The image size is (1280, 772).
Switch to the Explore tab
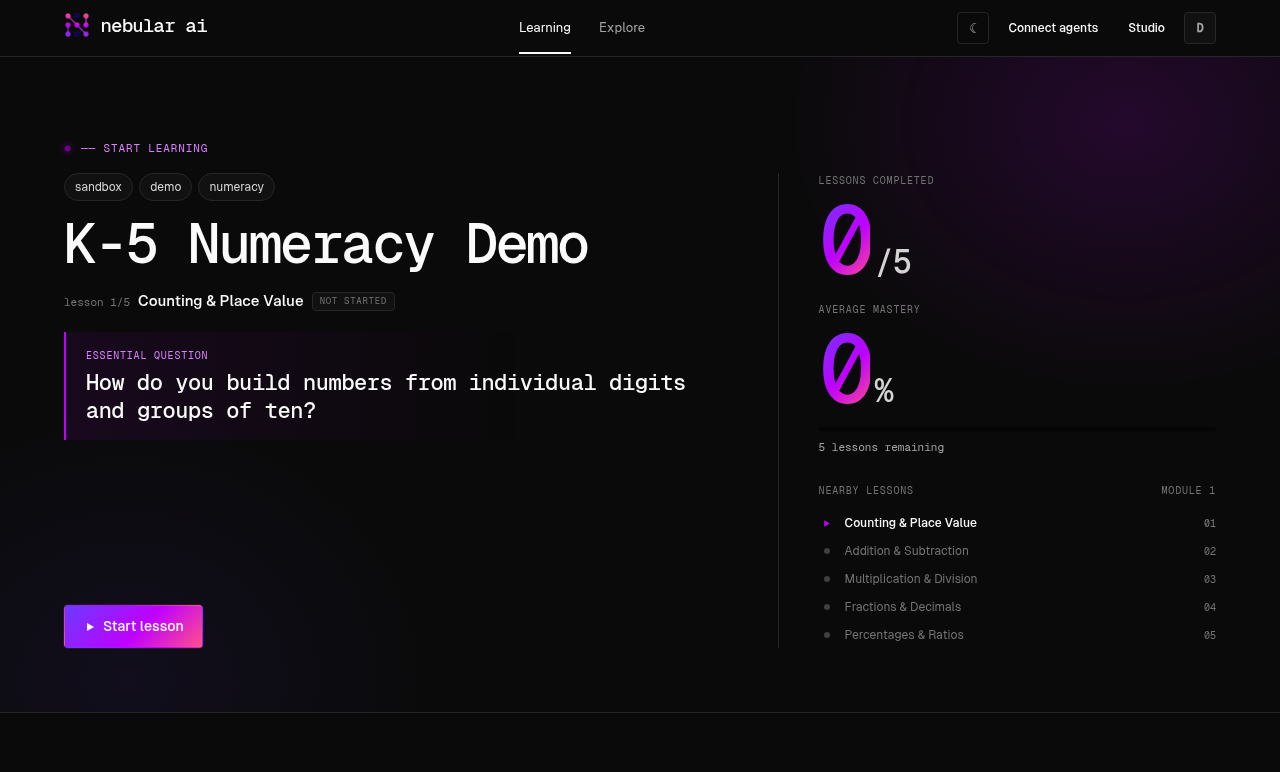pos(622,28)
